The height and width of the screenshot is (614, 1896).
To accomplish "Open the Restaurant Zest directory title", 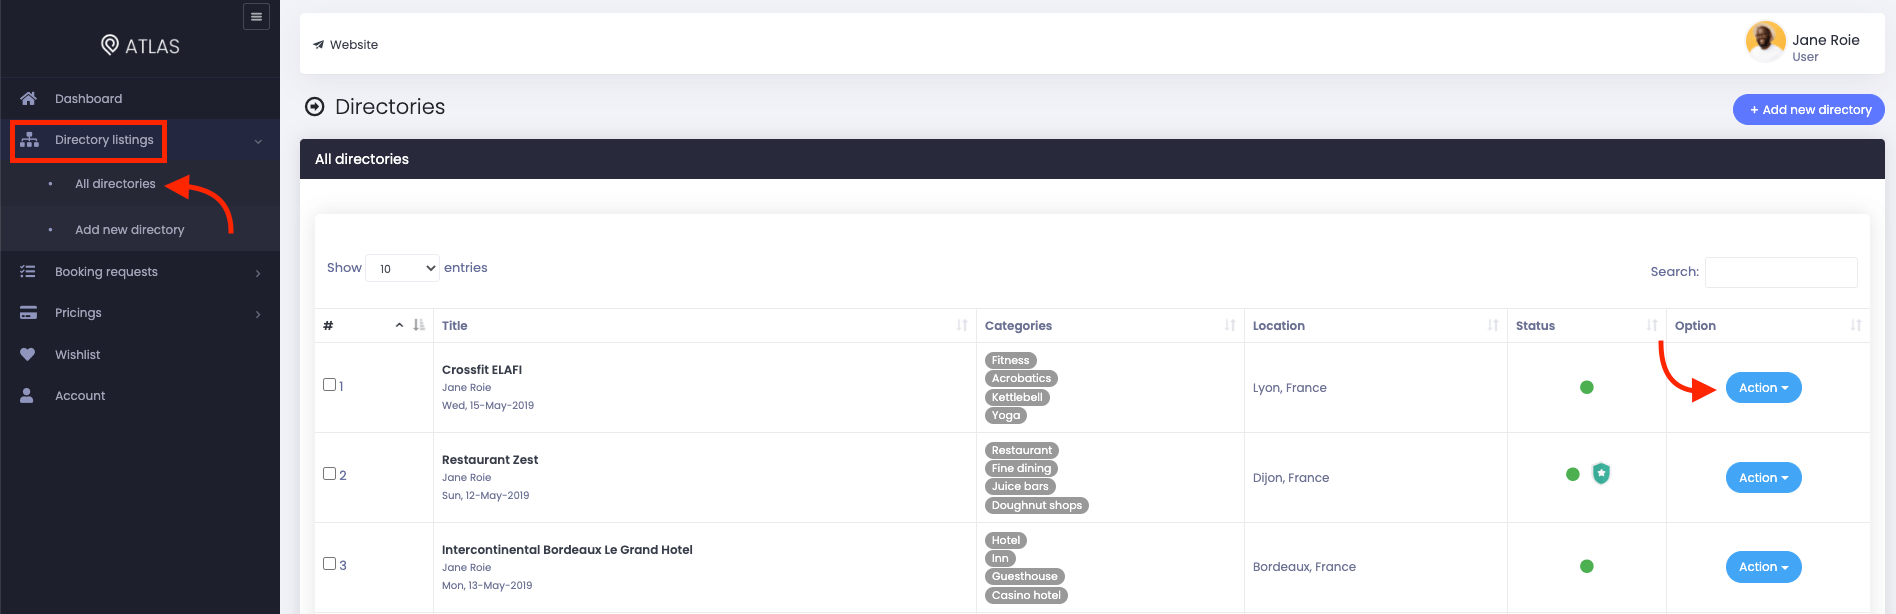I will [490, 460].
